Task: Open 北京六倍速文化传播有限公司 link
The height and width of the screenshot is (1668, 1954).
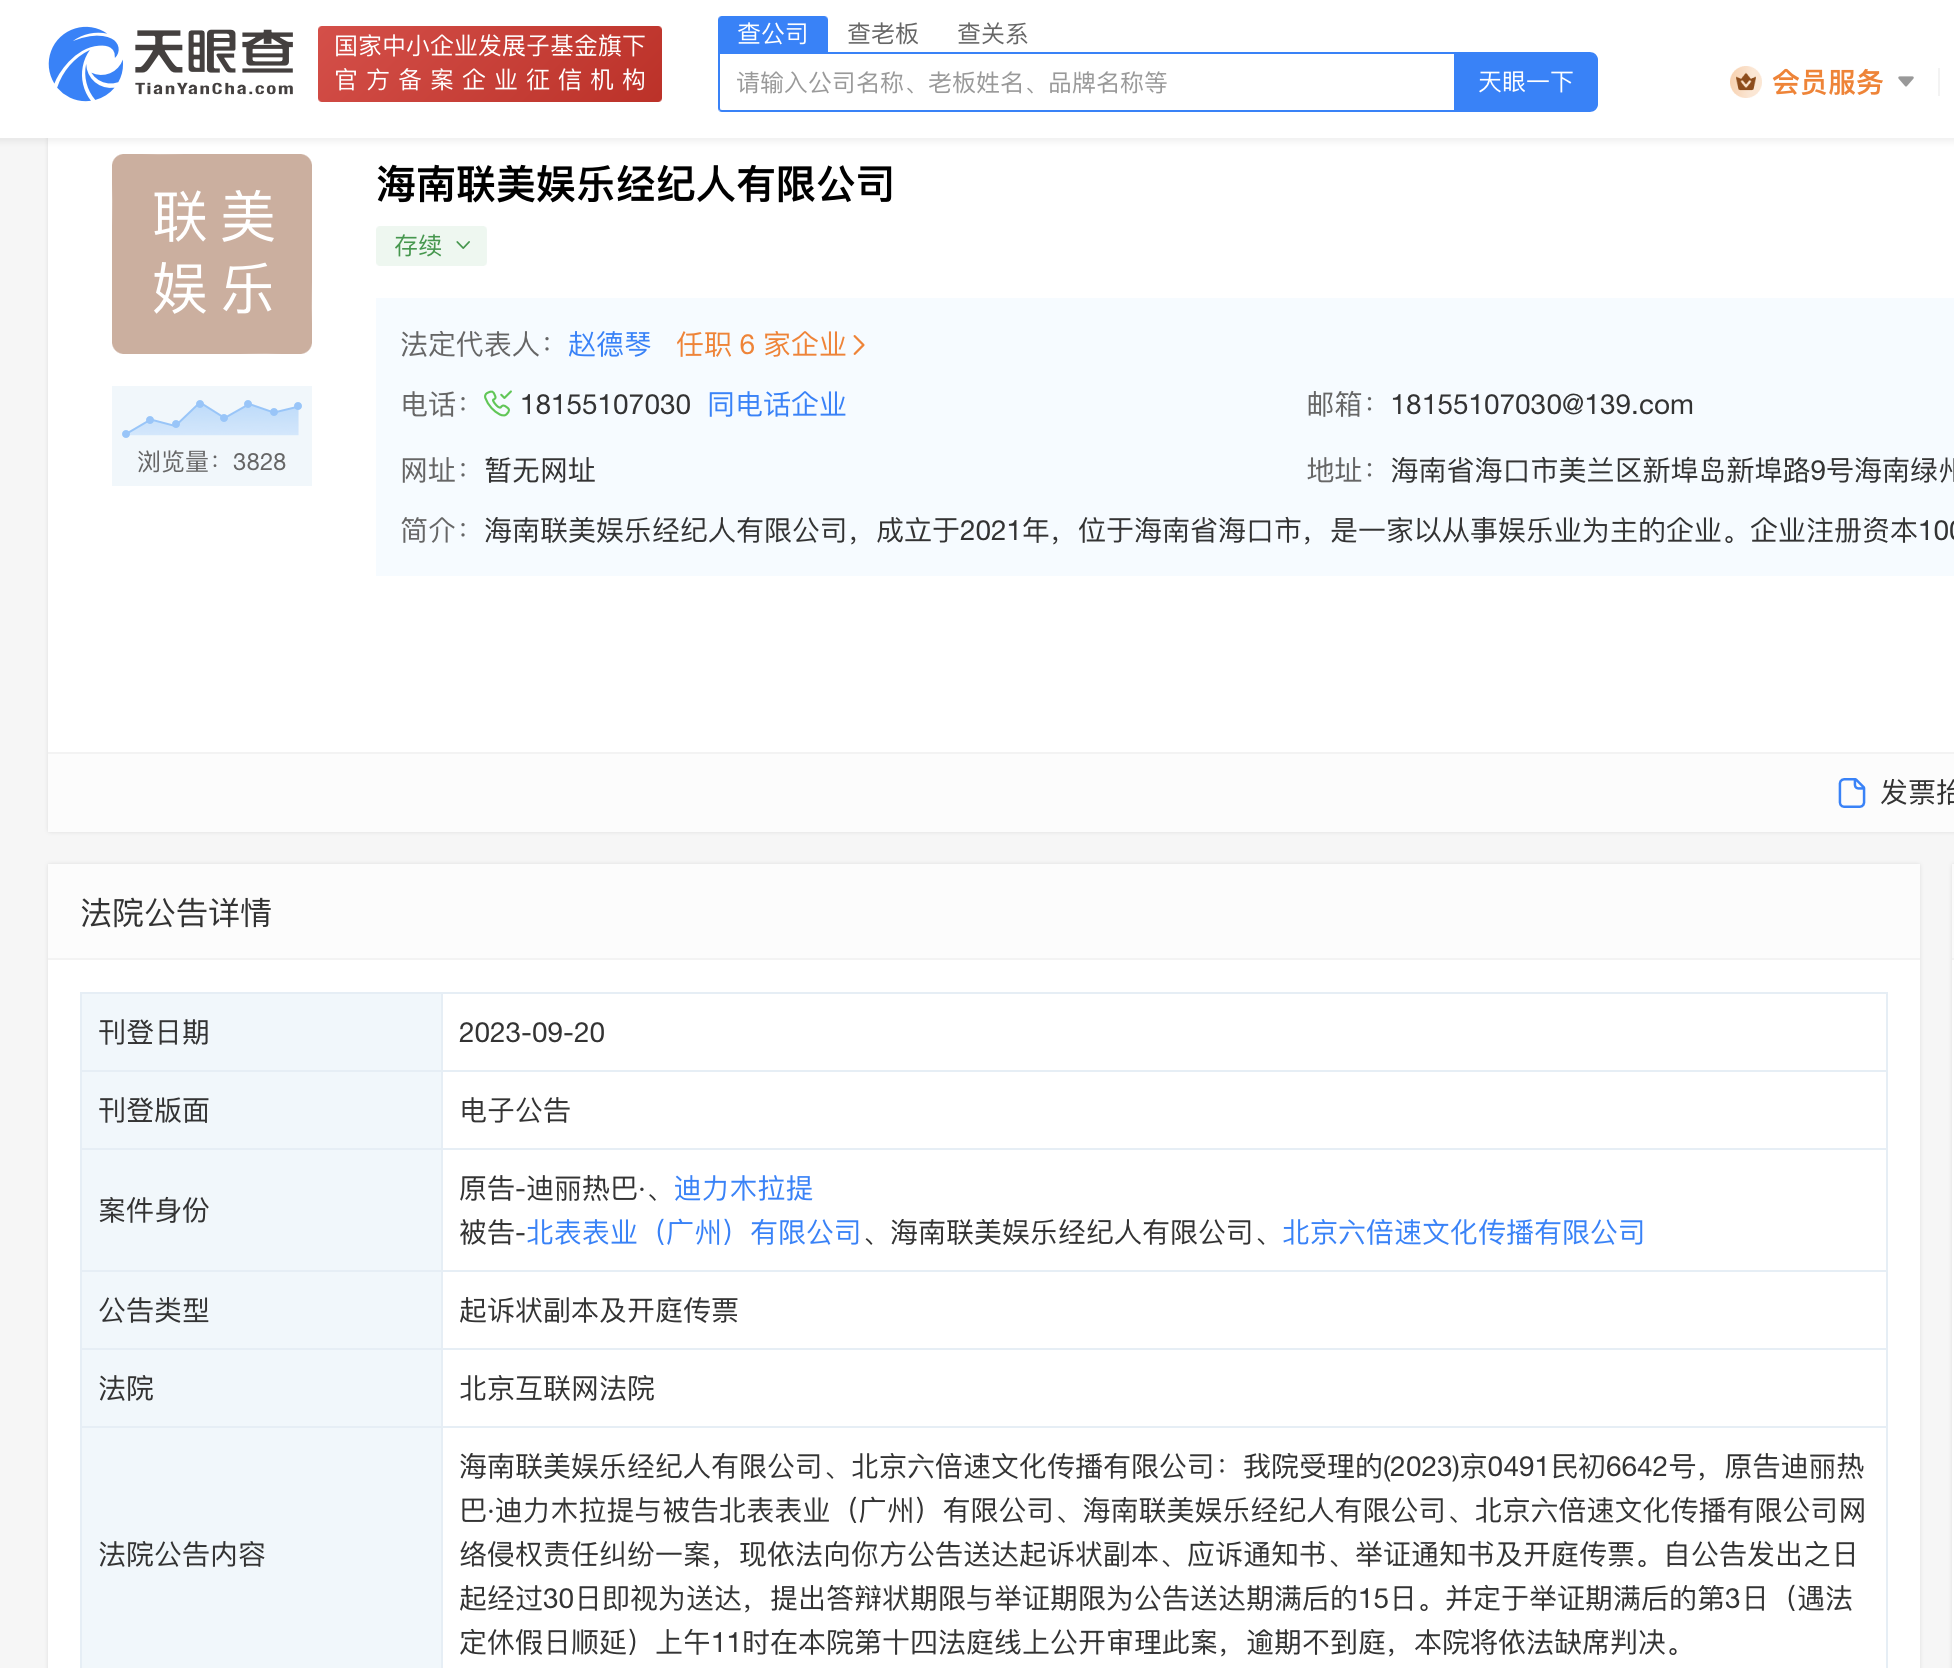Action: (x=1463, y=1232)
